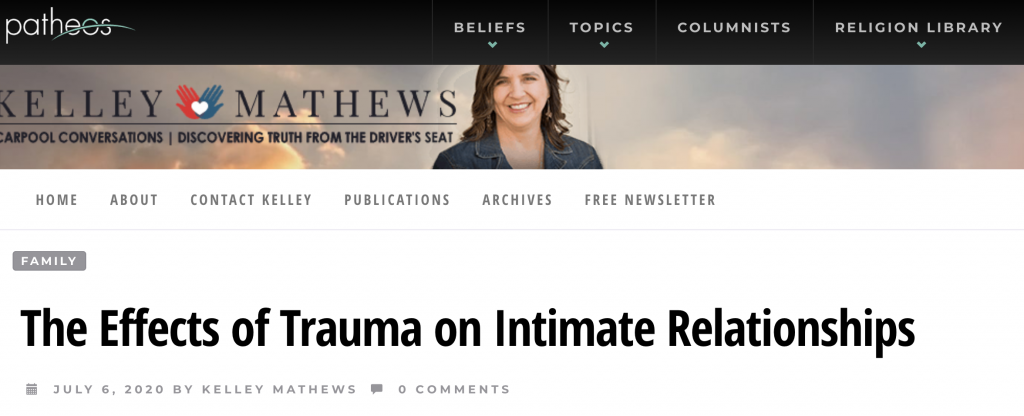Open the About page
Viewport: 1024px width, 416px height.
pyautogui.click(x=134, y=200)
